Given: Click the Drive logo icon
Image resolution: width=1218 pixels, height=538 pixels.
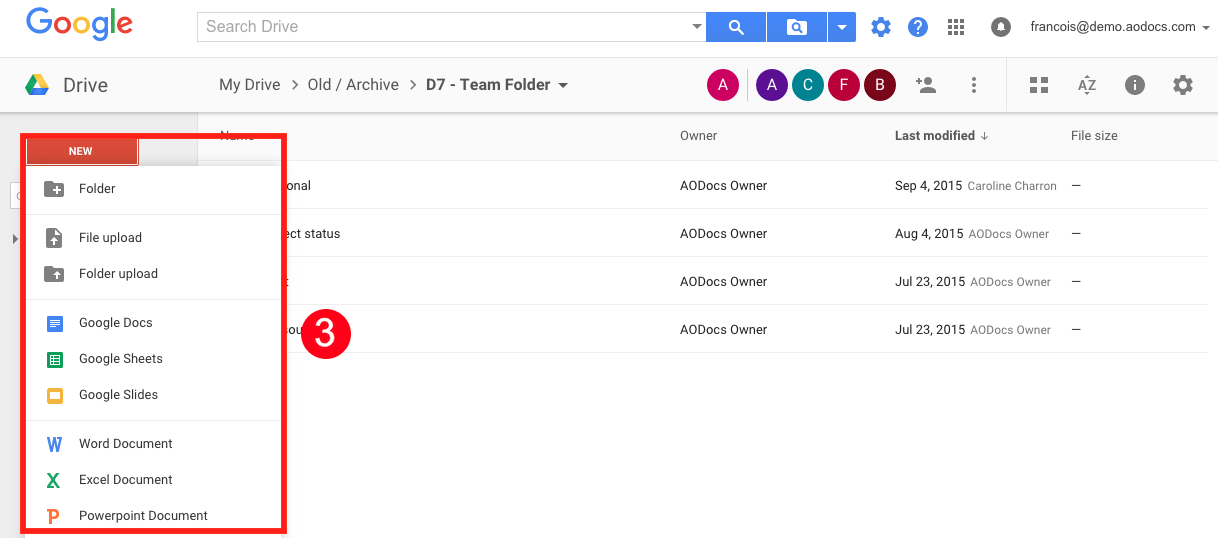Looking at the screenshot, I should [x=38, y=85].
